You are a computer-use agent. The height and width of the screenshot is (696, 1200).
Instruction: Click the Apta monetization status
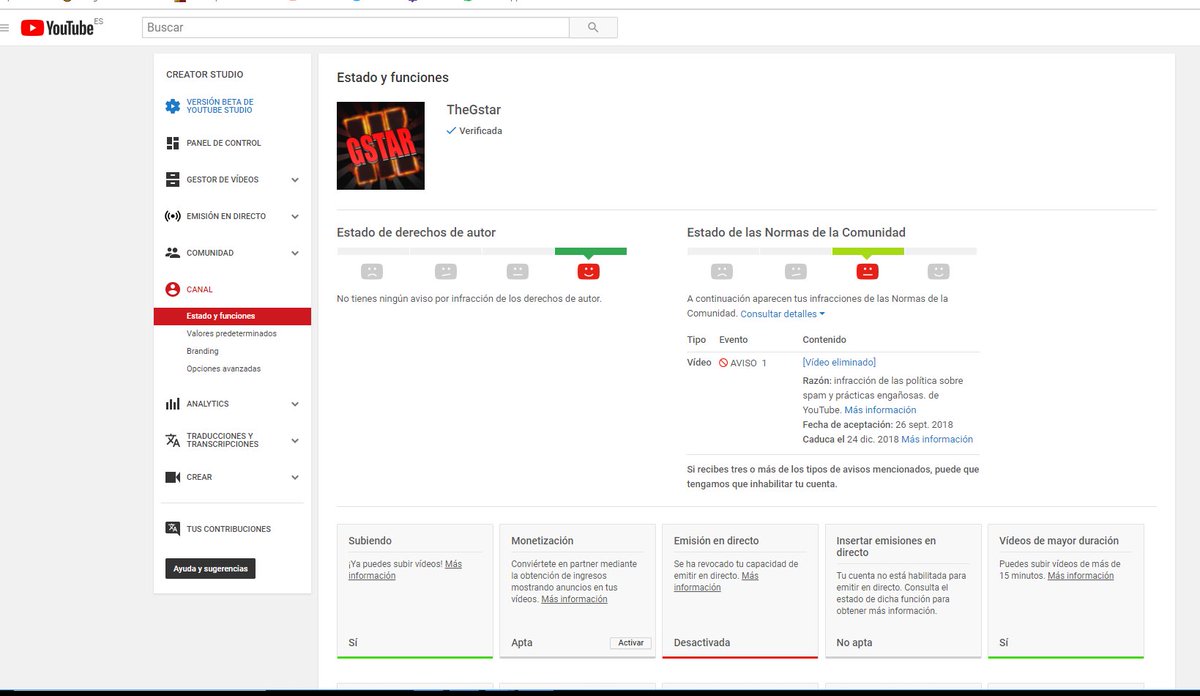[x=521, y=643]
